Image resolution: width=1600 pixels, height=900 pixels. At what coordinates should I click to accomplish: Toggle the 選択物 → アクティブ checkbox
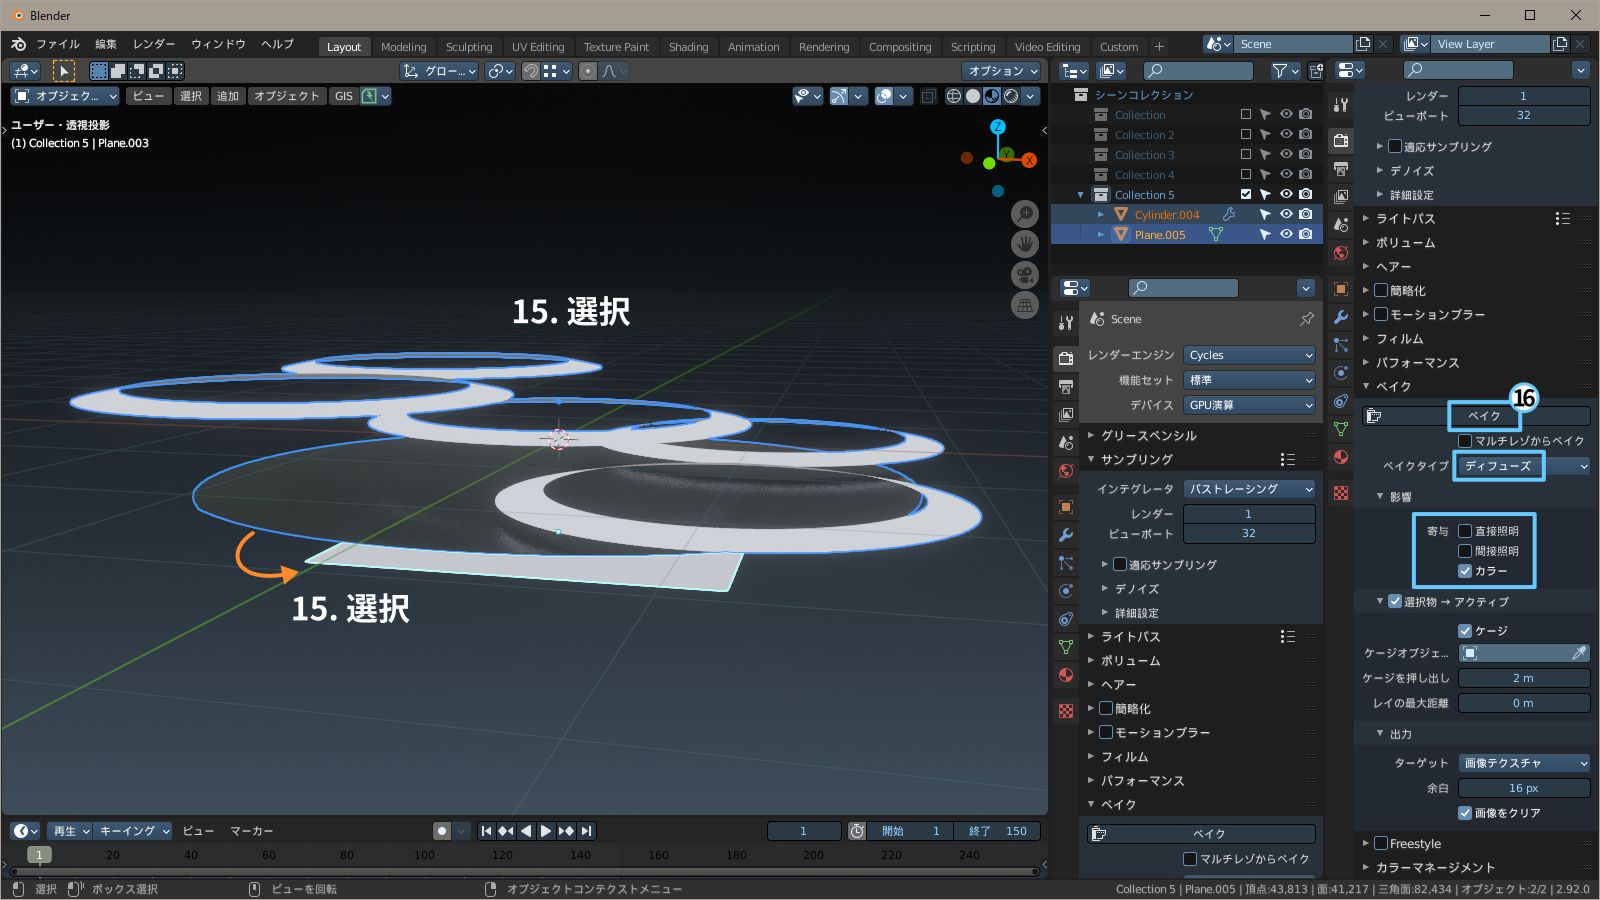tap(1395, 601)
